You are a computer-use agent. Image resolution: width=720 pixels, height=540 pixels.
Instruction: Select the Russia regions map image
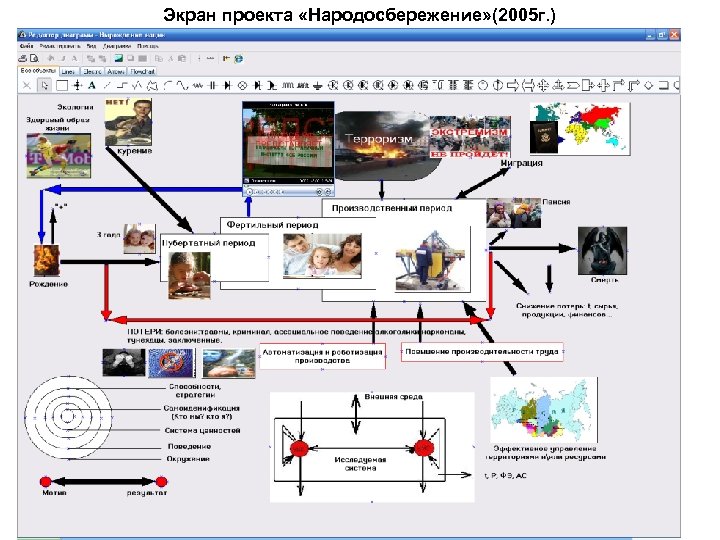tap(544, 410)
